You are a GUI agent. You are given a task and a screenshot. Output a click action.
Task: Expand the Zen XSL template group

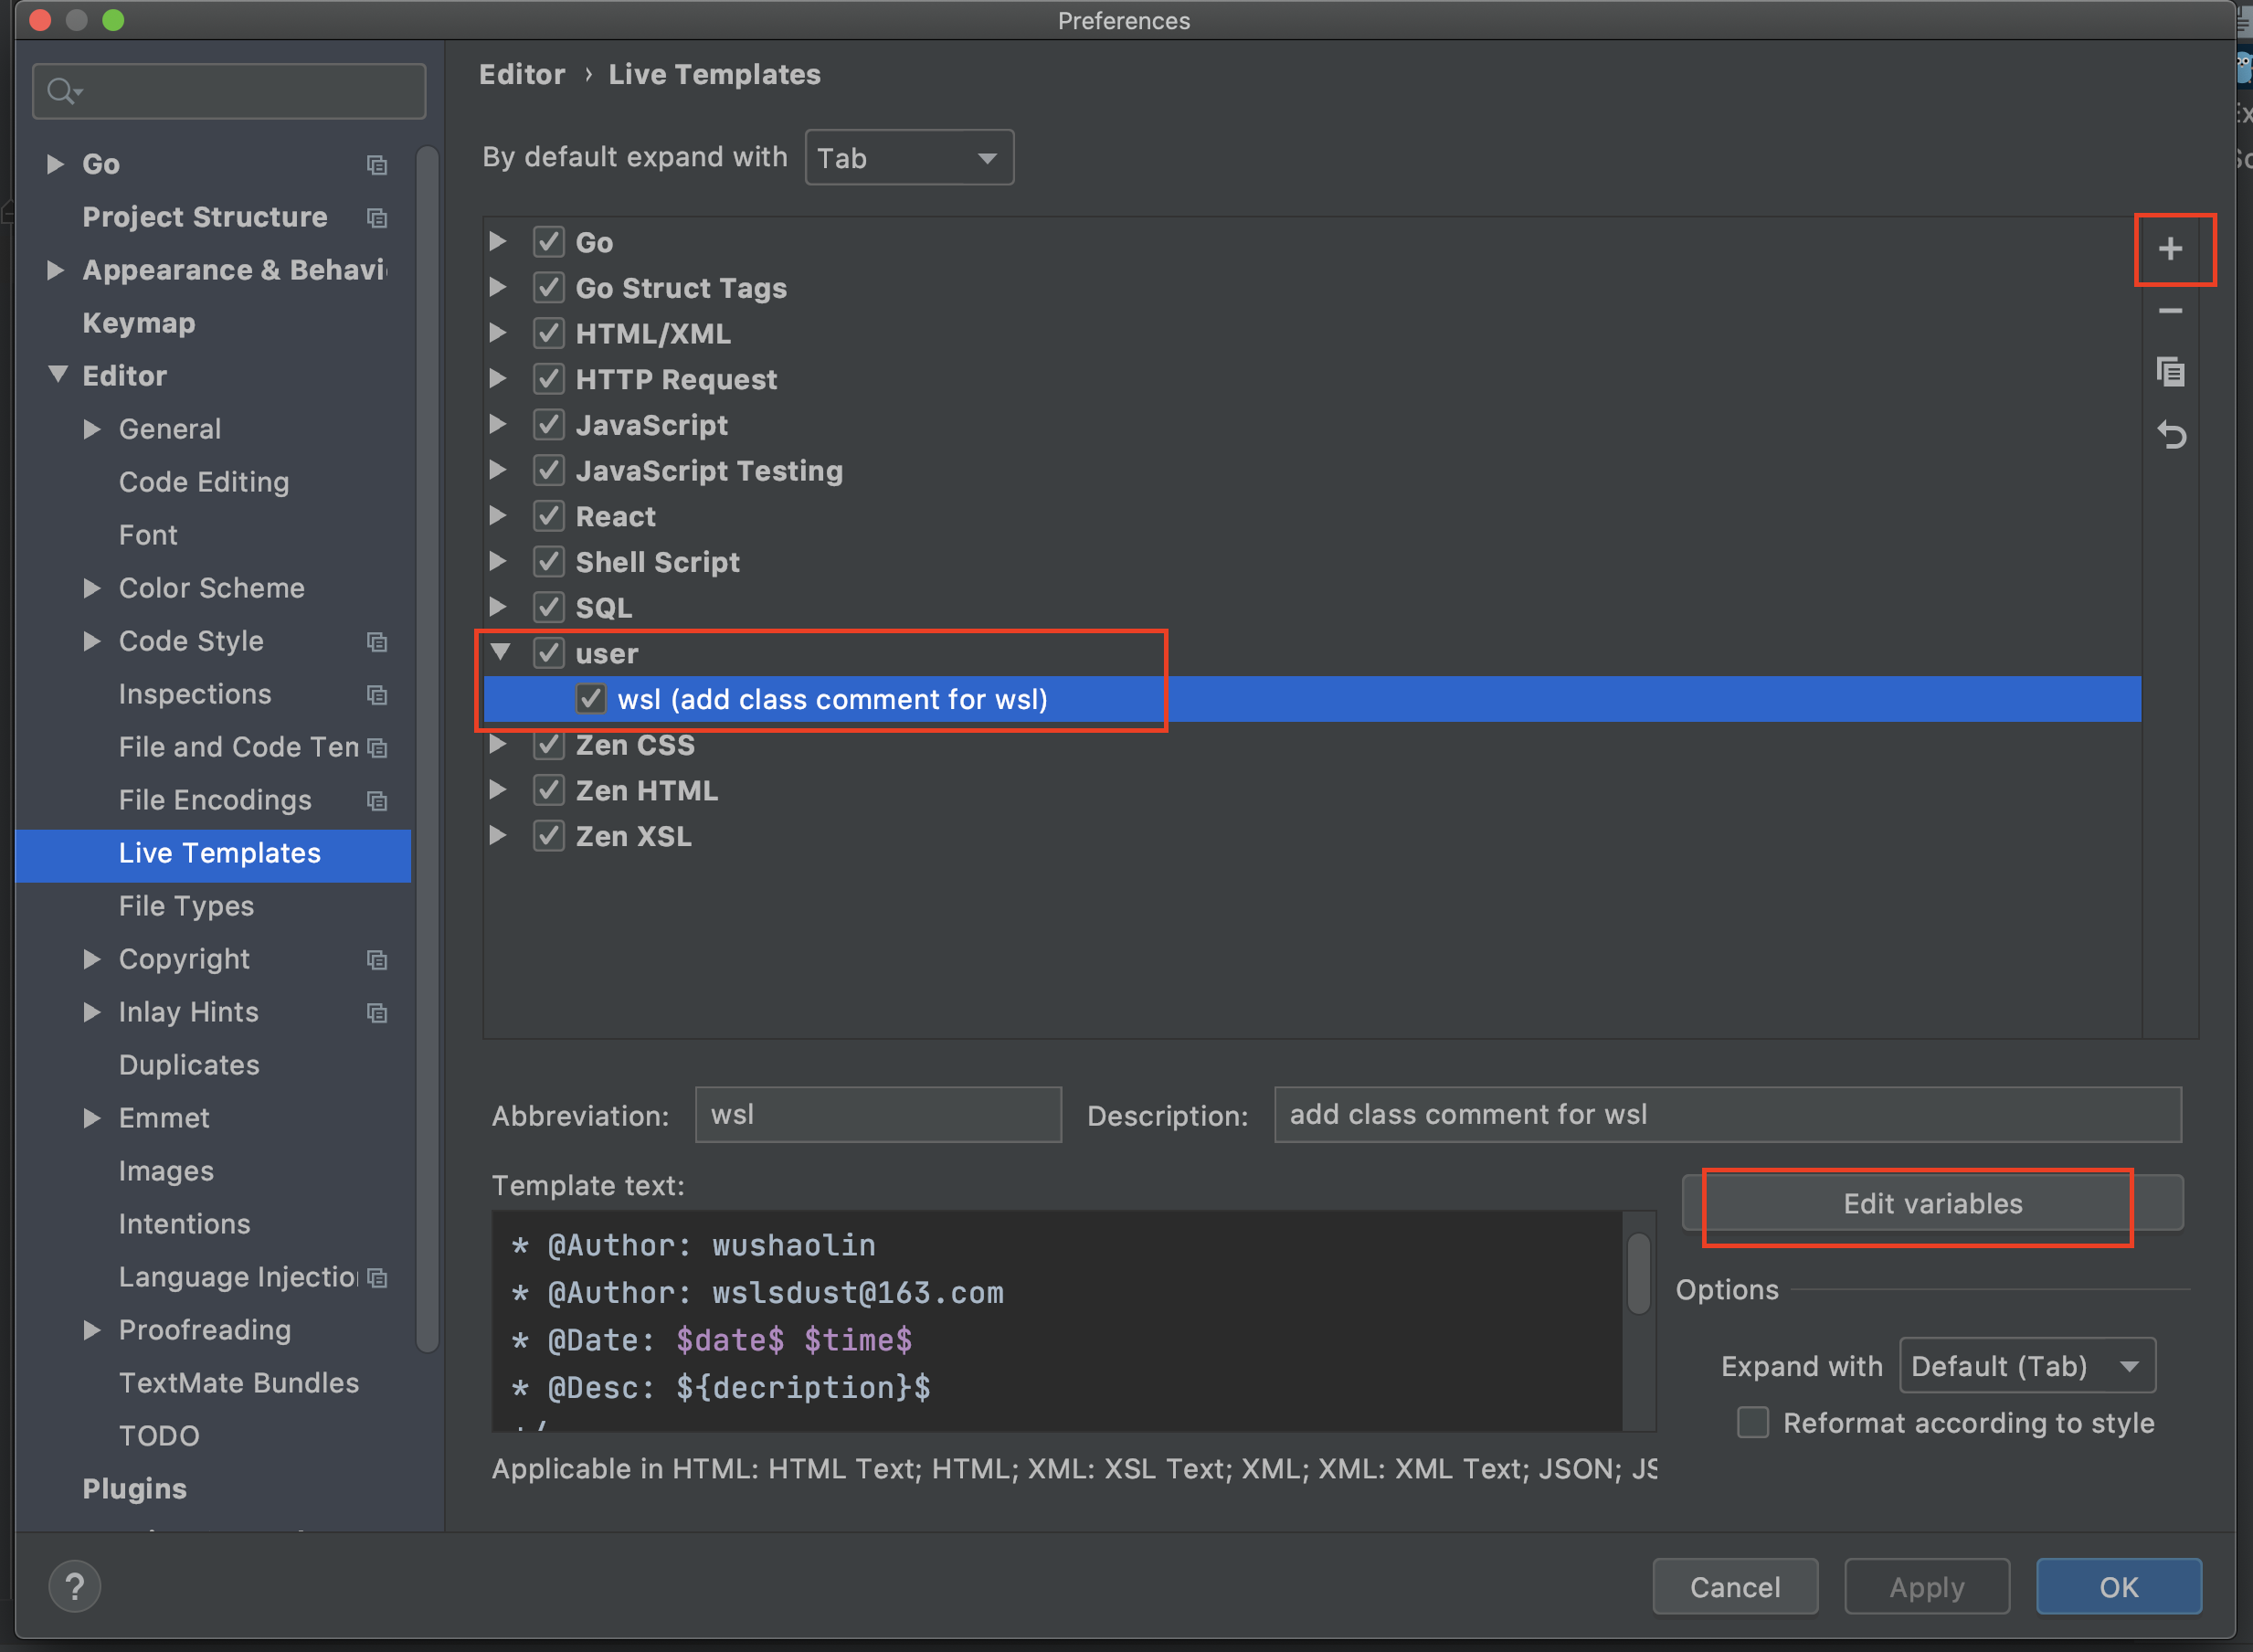tap(497, 836)
